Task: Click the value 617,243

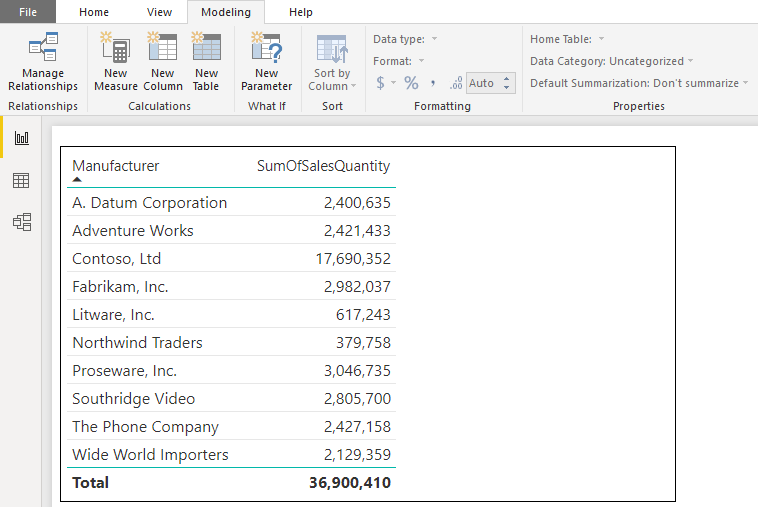Action: point(363,315)
